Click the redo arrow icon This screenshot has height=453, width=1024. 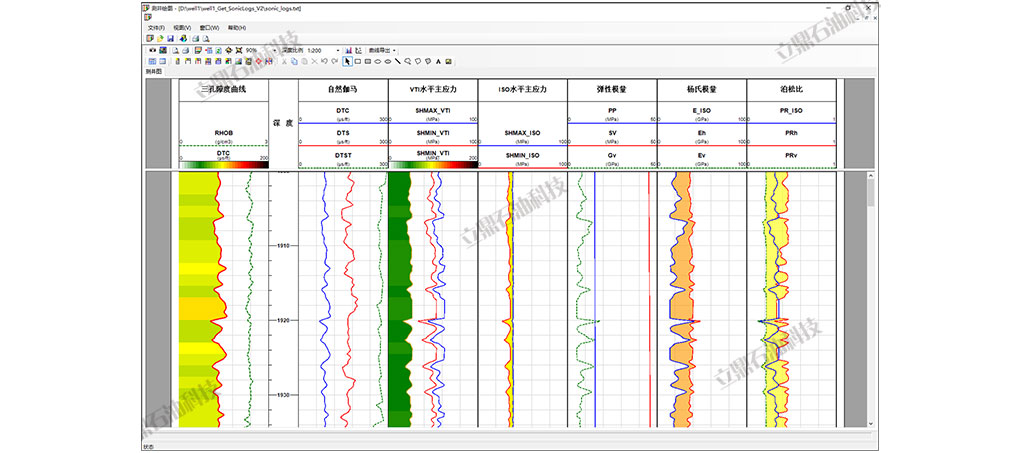click(334, 61)
